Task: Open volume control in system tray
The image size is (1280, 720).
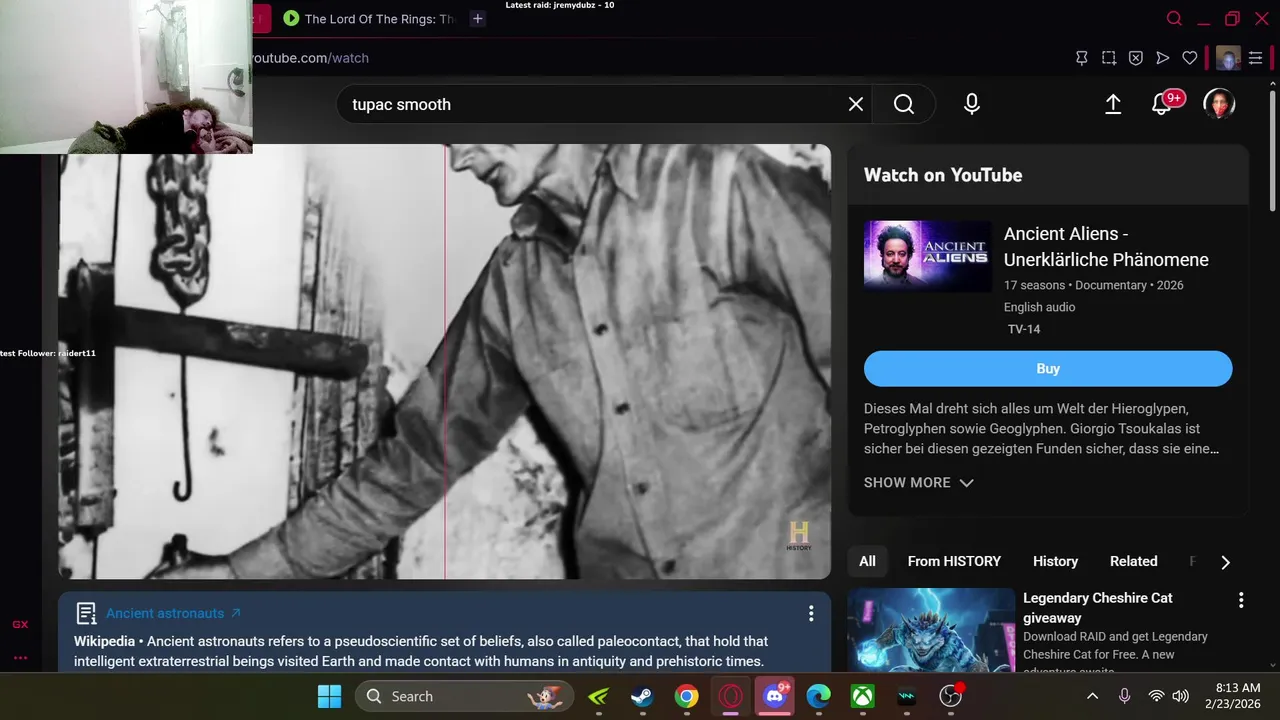Action: click(x=1181, y=696)
